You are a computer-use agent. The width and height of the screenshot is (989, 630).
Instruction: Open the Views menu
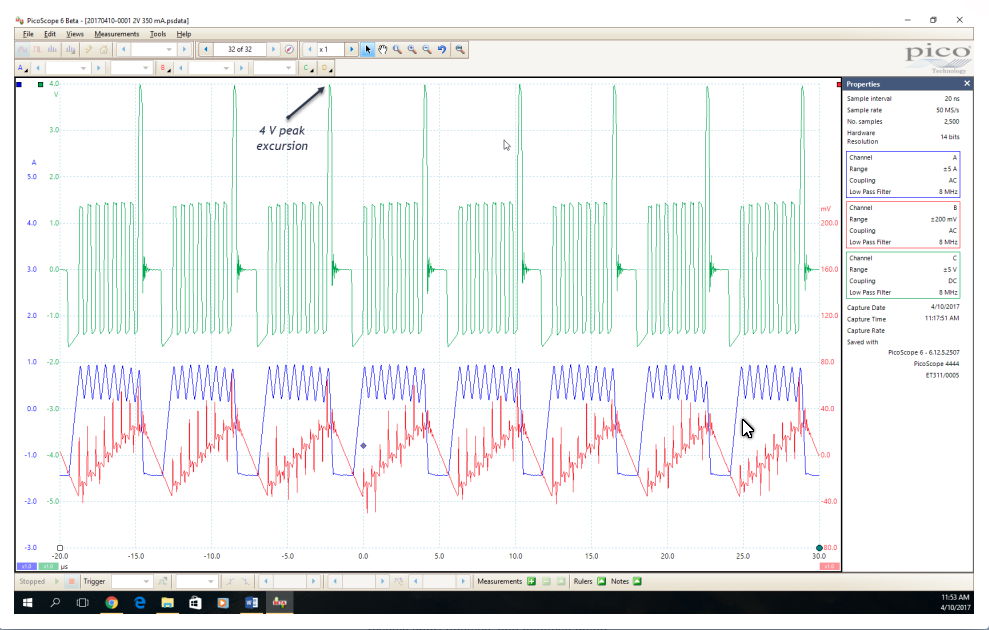75,34
